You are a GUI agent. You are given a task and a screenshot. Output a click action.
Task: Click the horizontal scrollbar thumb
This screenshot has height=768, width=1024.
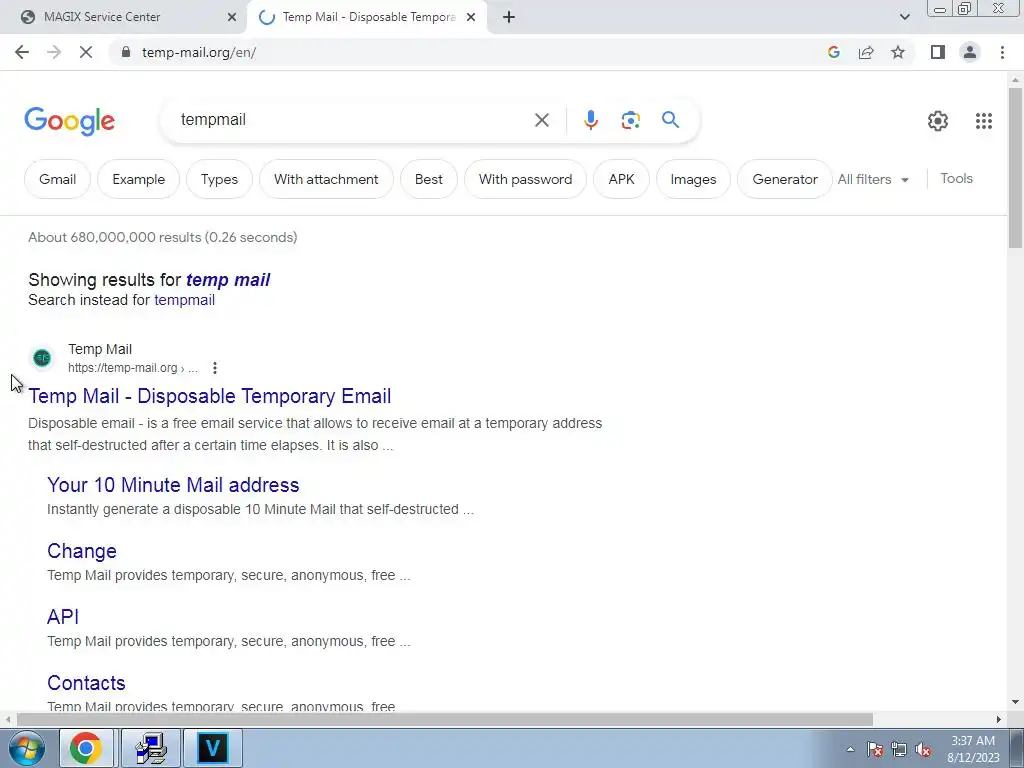pyautogui.click(x=445, y=719)
